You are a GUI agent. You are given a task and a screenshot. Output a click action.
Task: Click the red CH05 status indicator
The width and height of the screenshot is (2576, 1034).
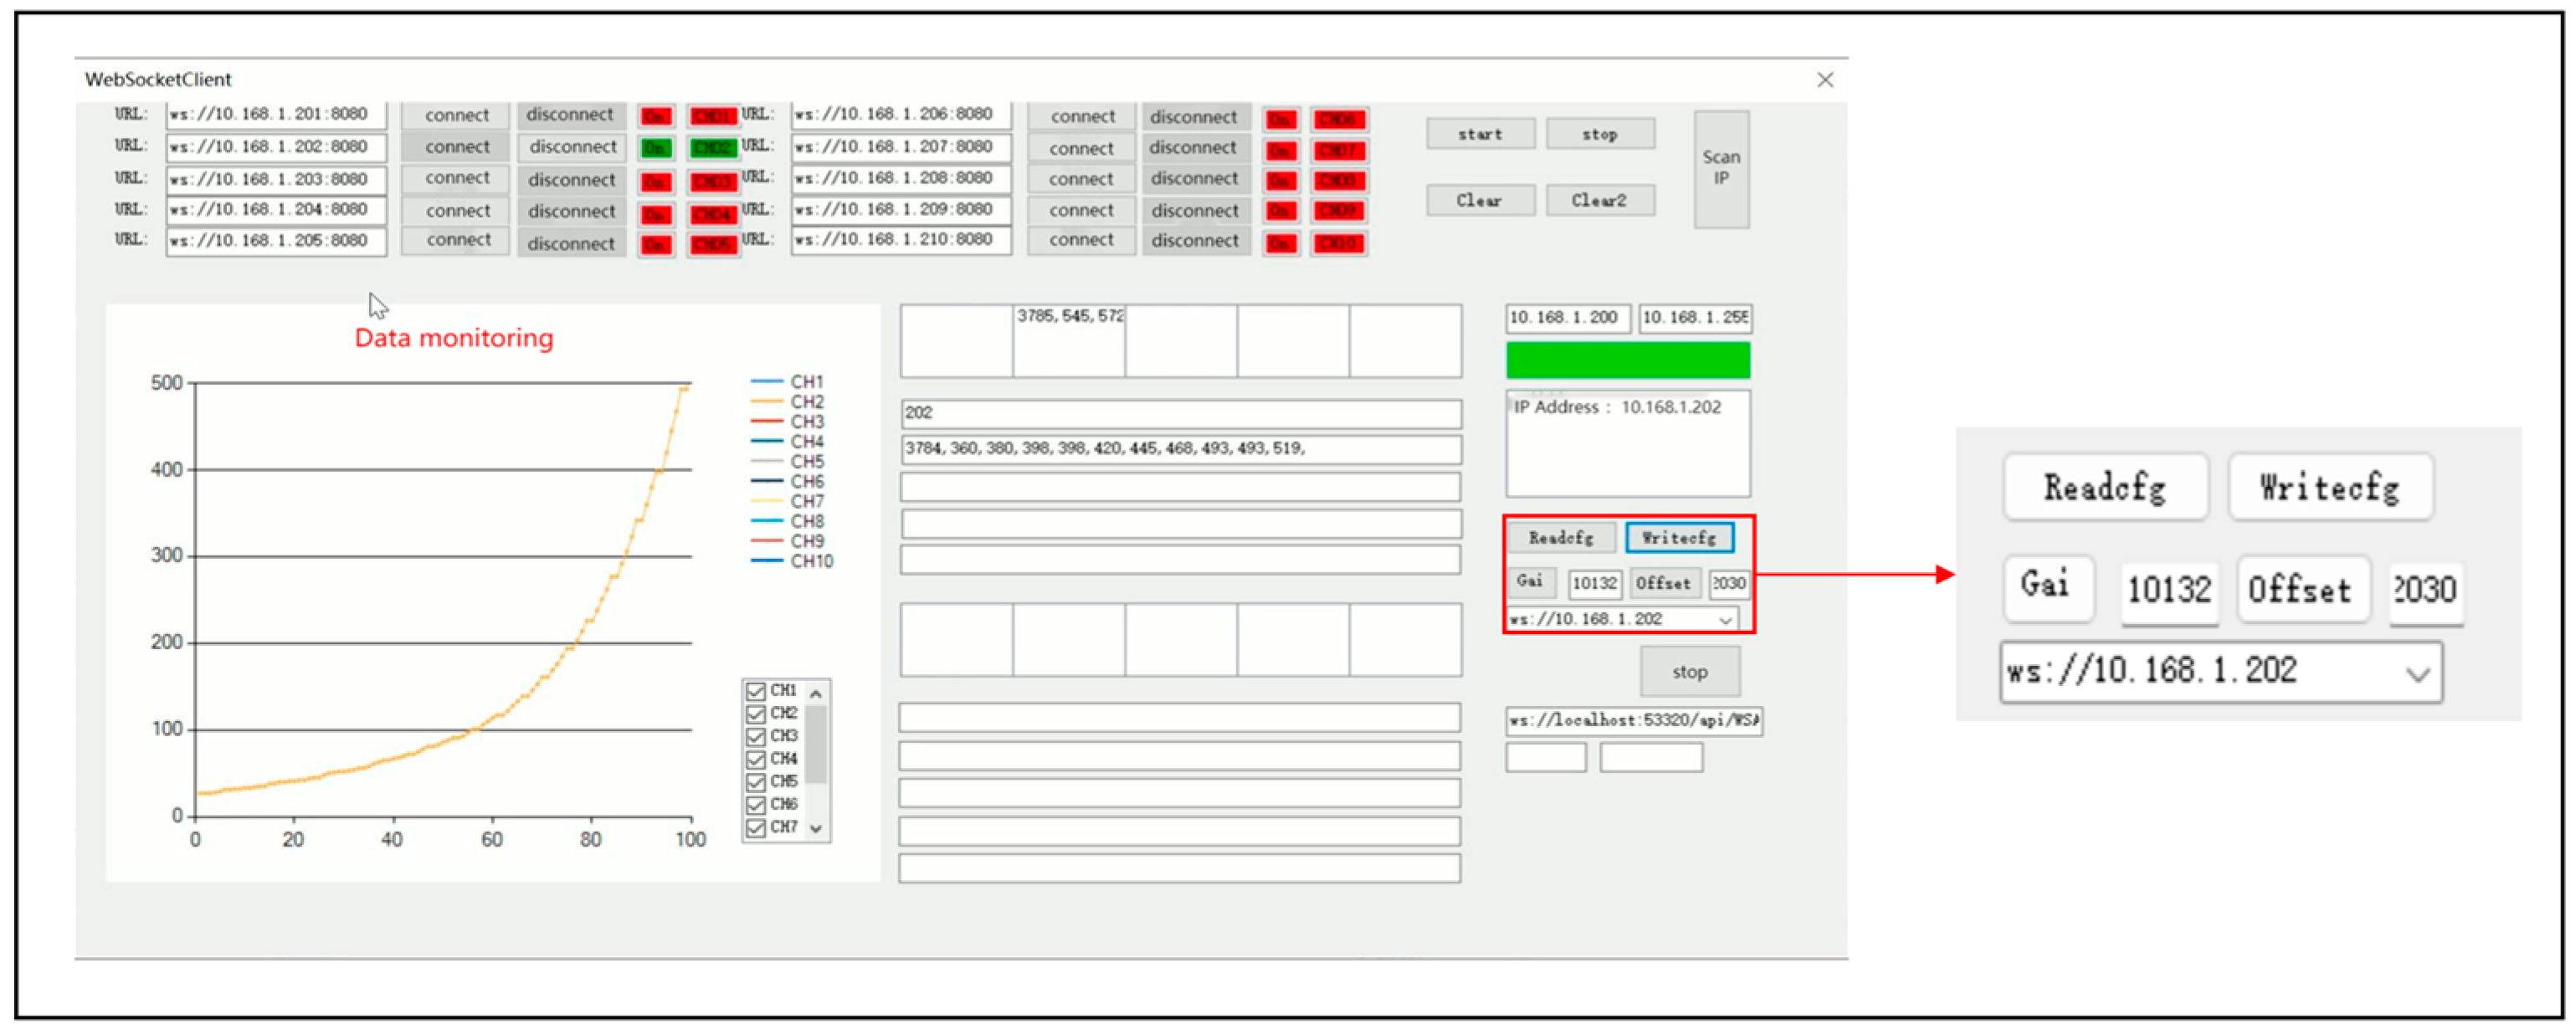[x=712, y=244]
